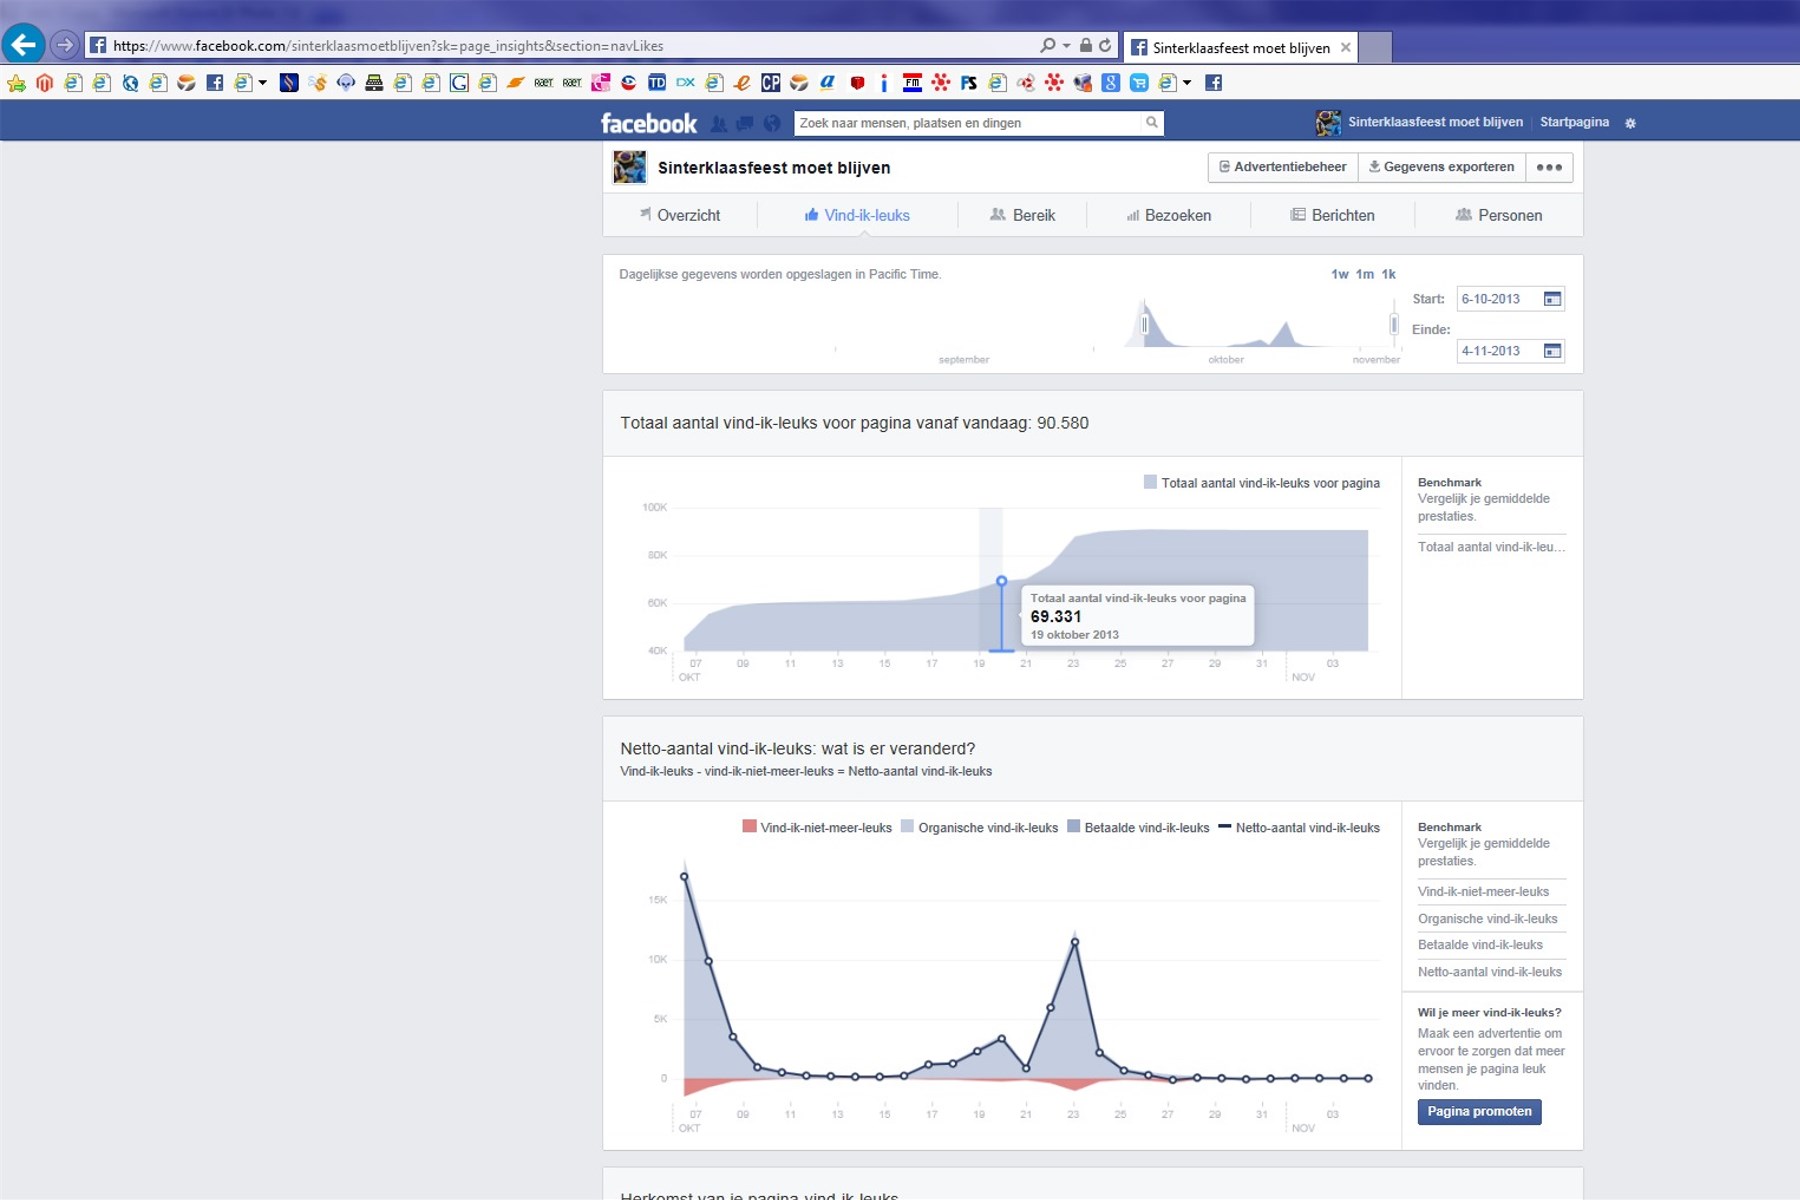The image size is (1800, 1200).
Task: Open the orange Magento bookmark icon
Action: (44, 83)
